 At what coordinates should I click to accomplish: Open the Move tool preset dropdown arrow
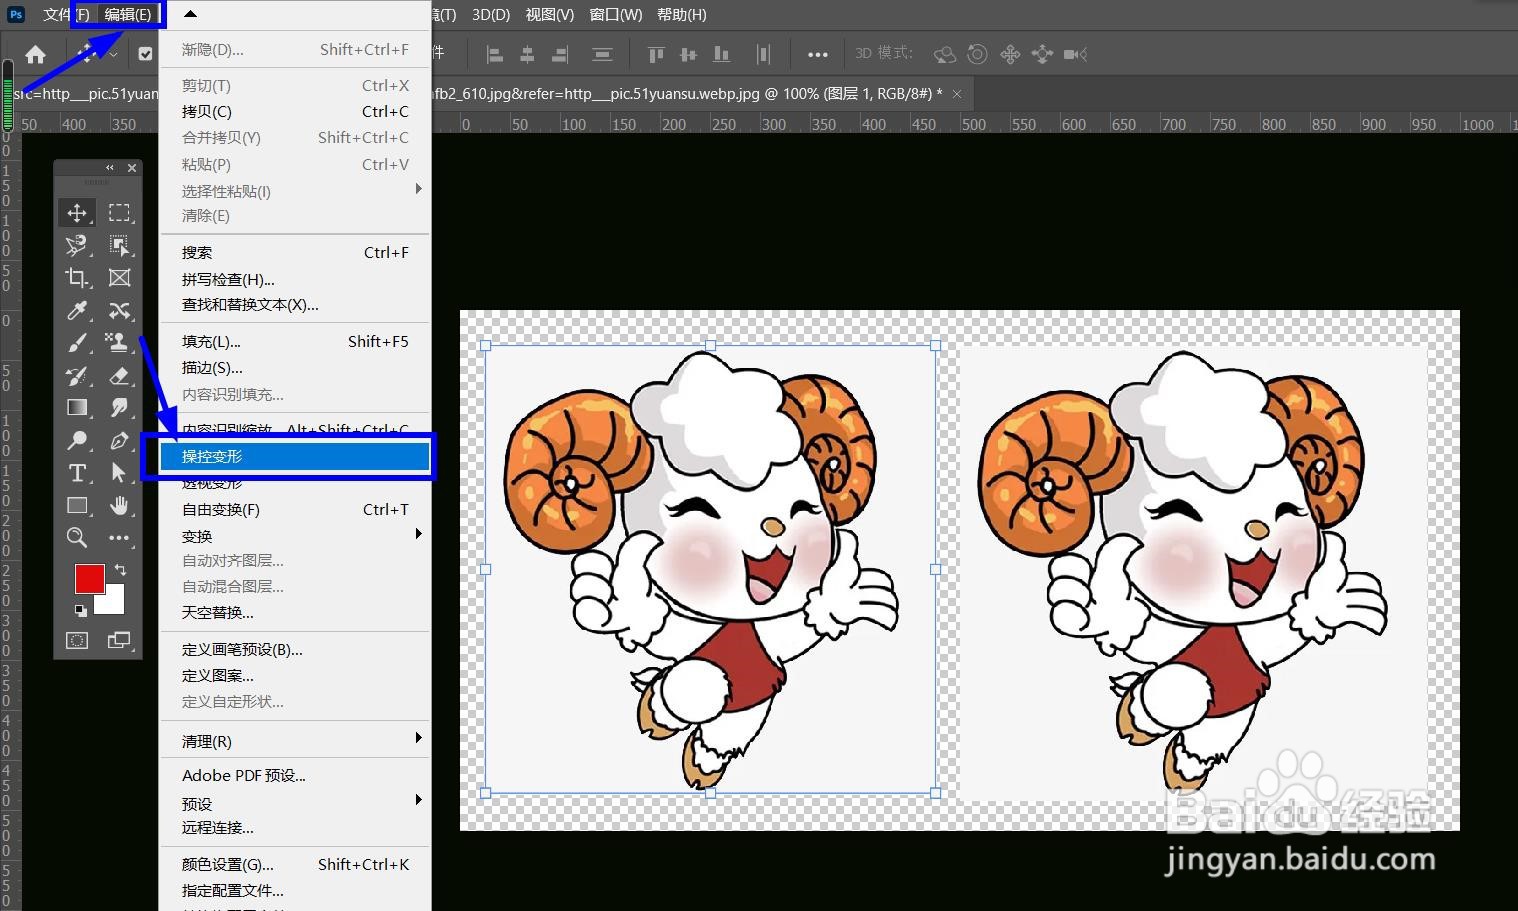point(114,54)
